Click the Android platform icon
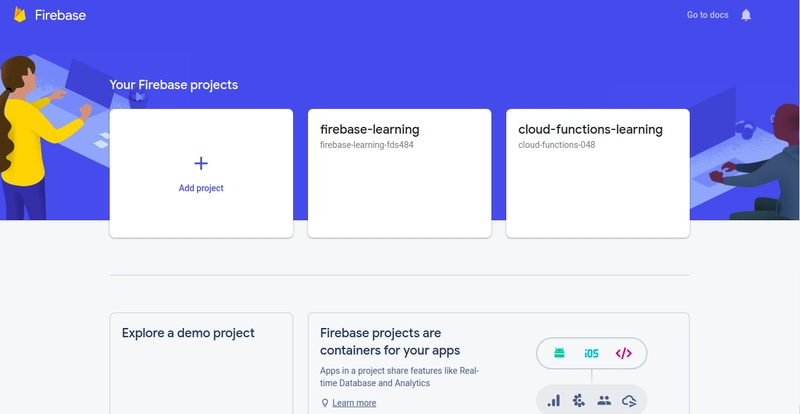 click(559, 353)
